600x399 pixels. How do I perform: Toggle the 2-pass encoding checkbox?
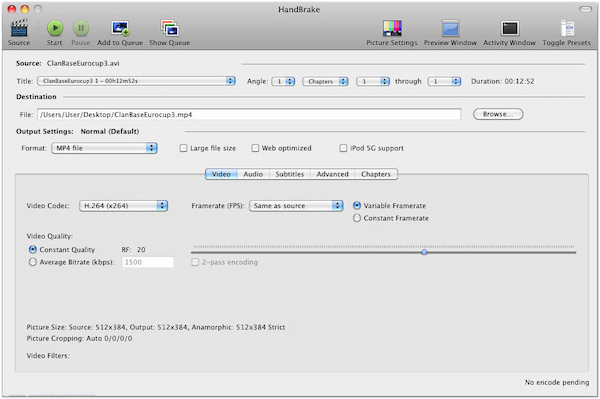[x=195, y=262]
